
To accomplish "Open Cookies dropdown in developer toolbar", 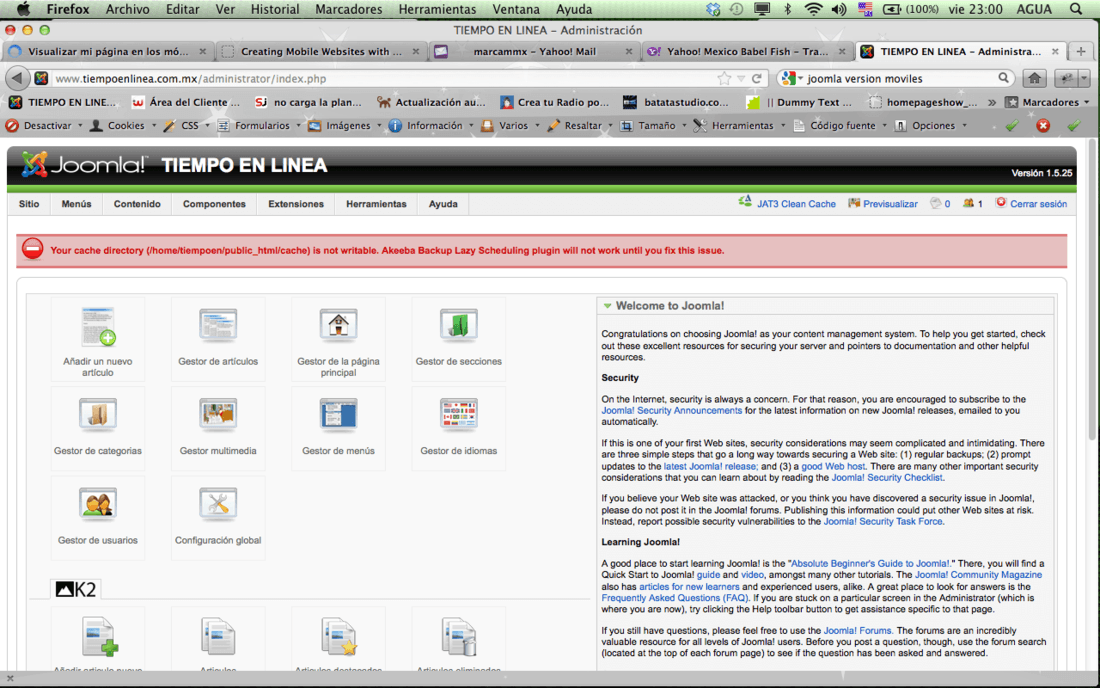I will tap(123, 126).
